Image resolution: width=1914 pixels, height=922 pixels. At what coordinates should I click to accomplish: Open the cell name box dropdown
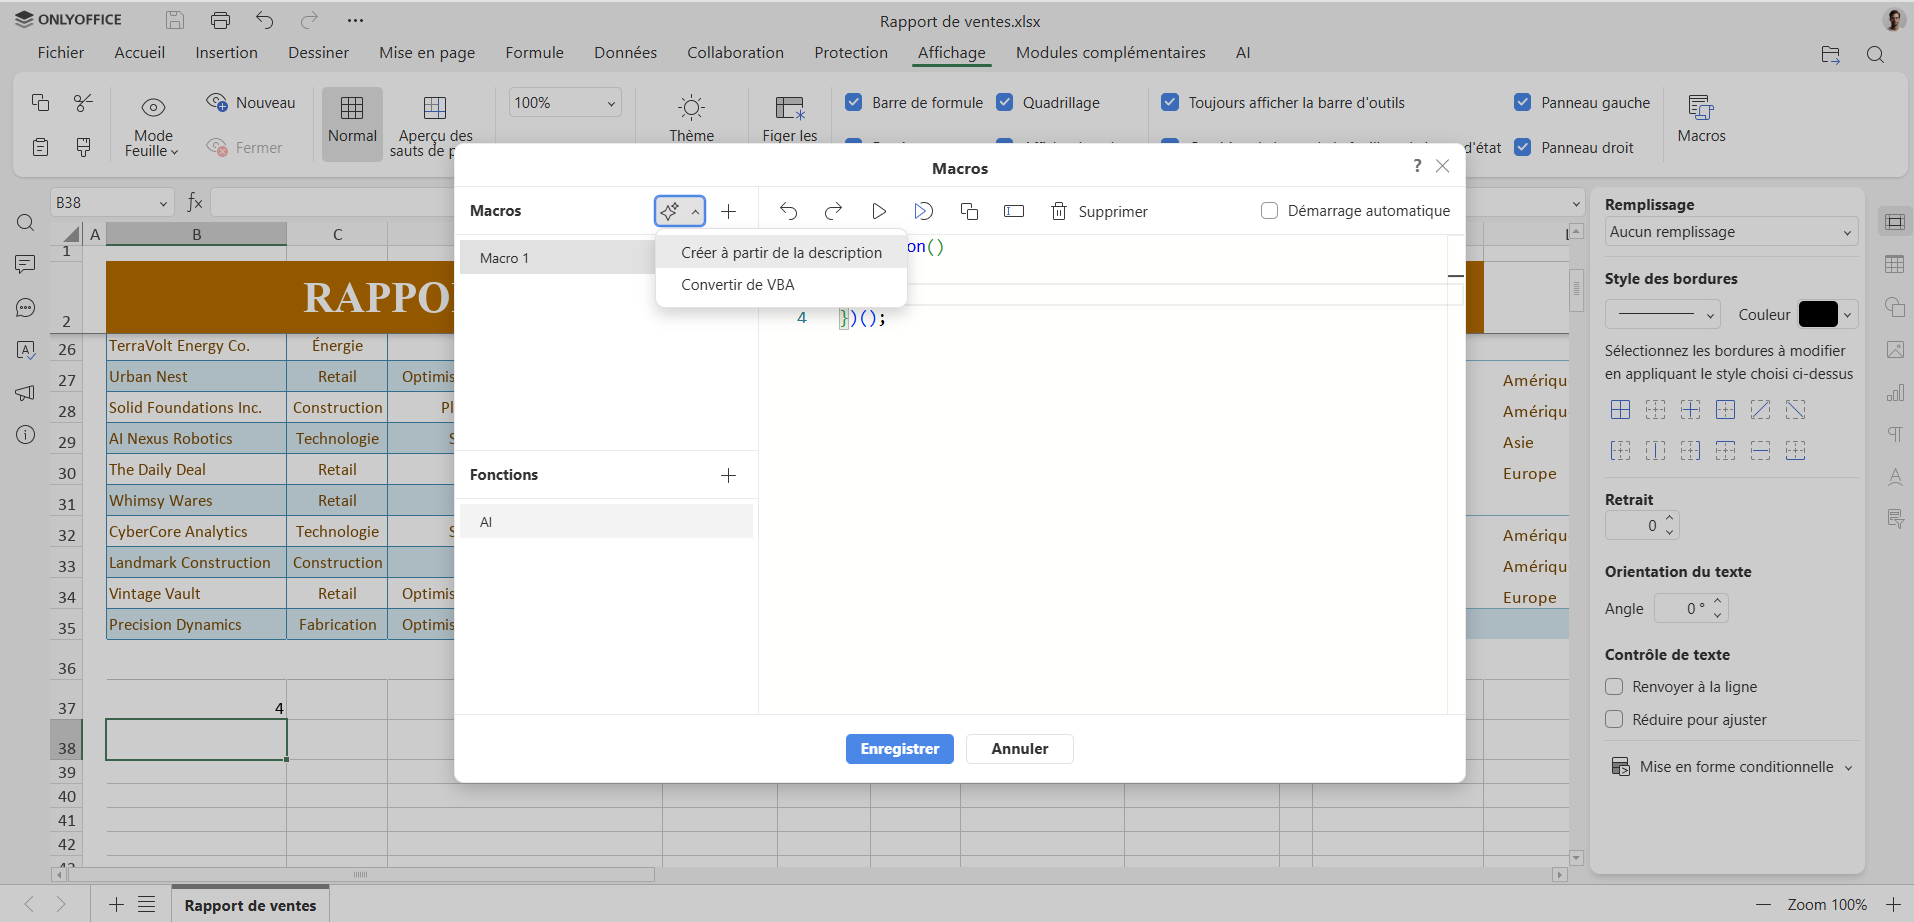(x=163, y=203)
